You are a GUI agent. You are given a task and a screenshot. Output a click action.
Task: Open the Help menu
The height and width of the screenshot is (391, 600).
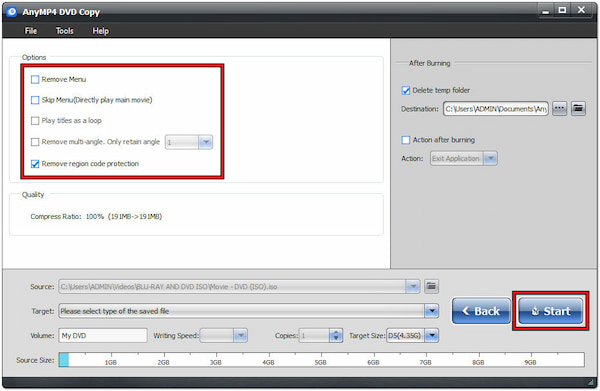point(101,31)
